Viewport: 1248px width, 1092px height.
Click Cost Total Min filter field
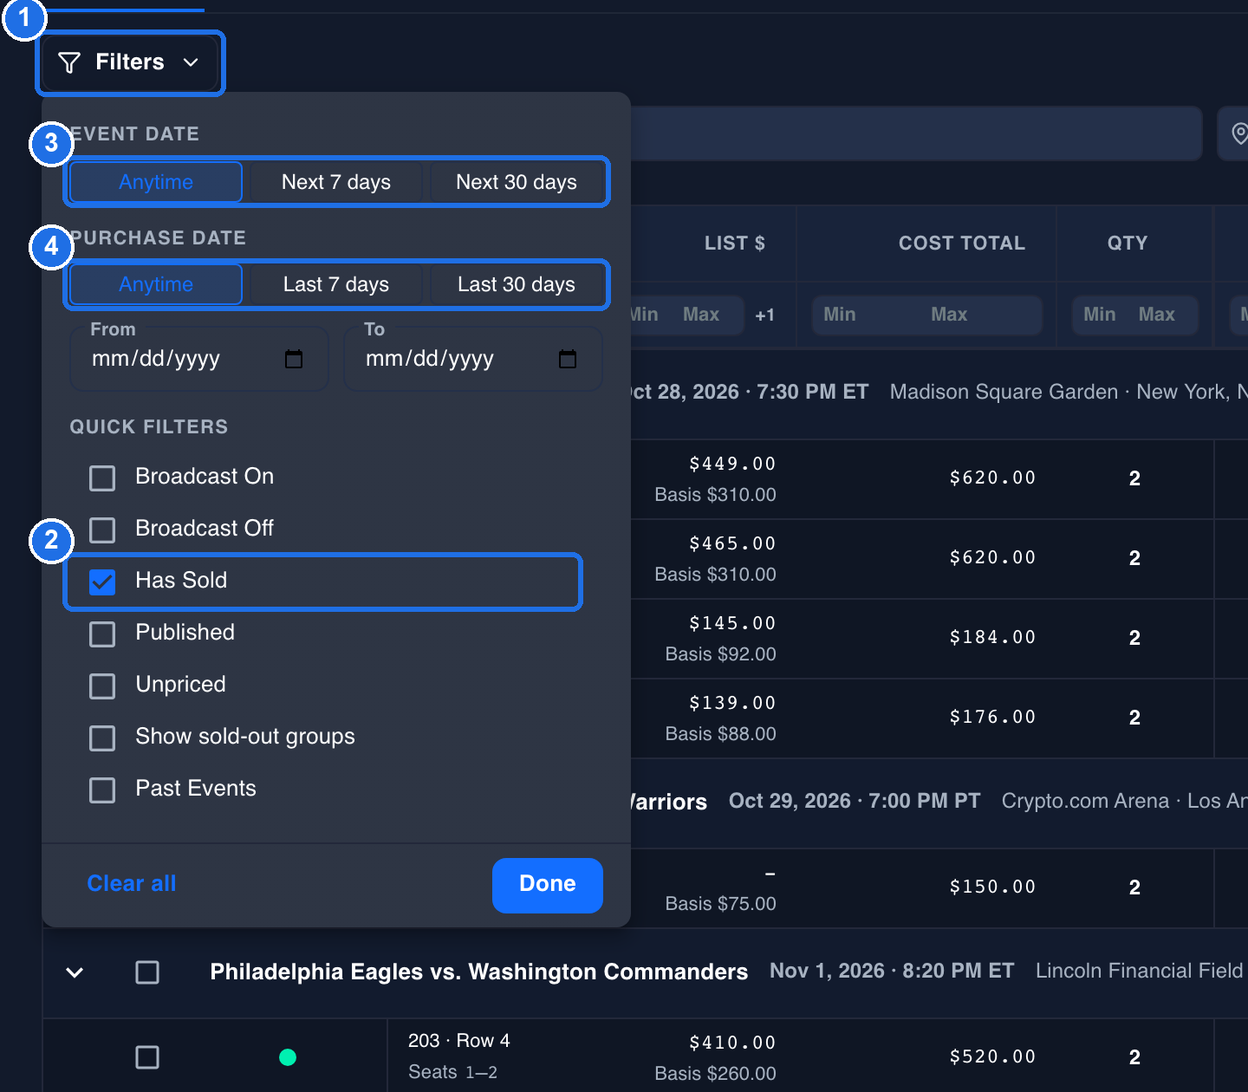[864, 315]
